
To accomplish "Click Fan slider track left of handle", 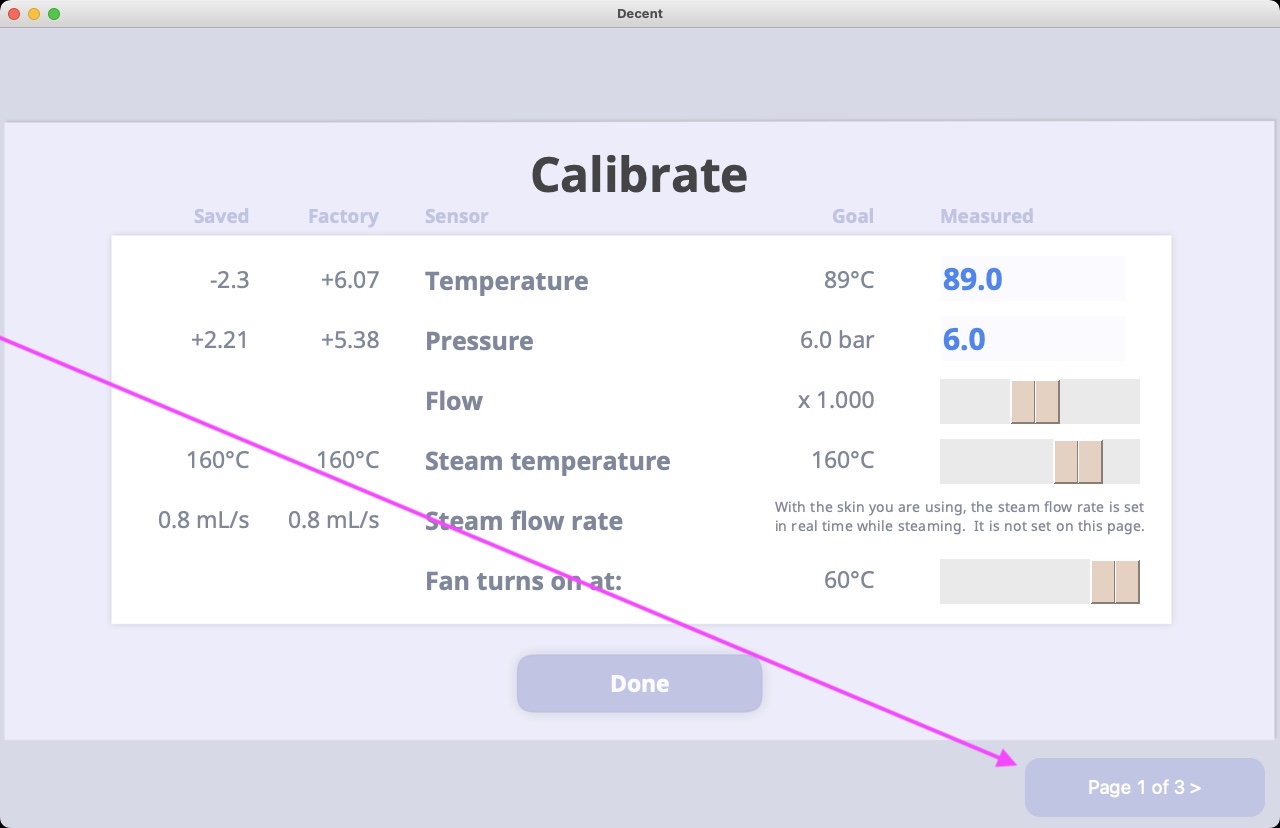I will [1015, 581].
